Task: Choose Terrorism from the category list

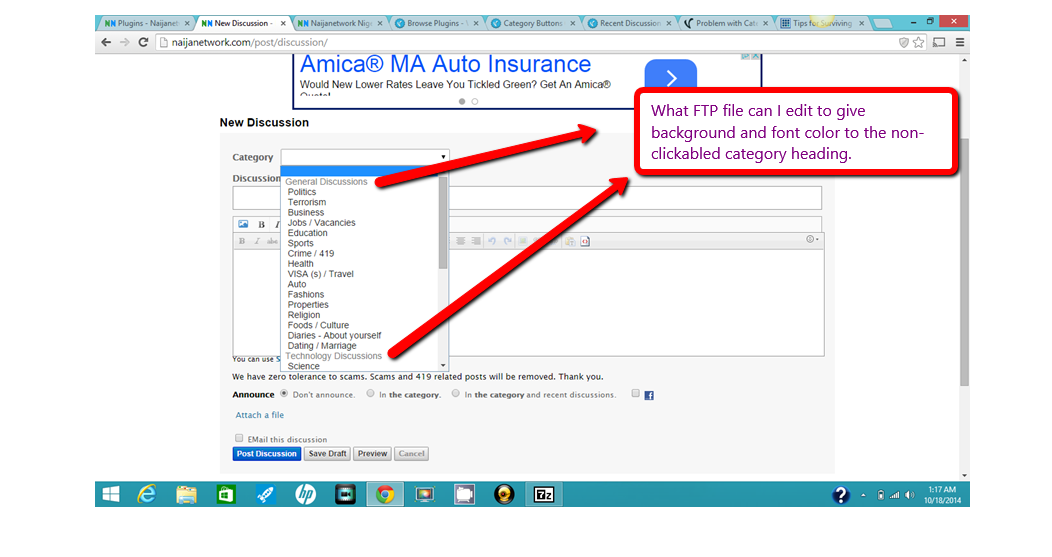Action: 307,202
